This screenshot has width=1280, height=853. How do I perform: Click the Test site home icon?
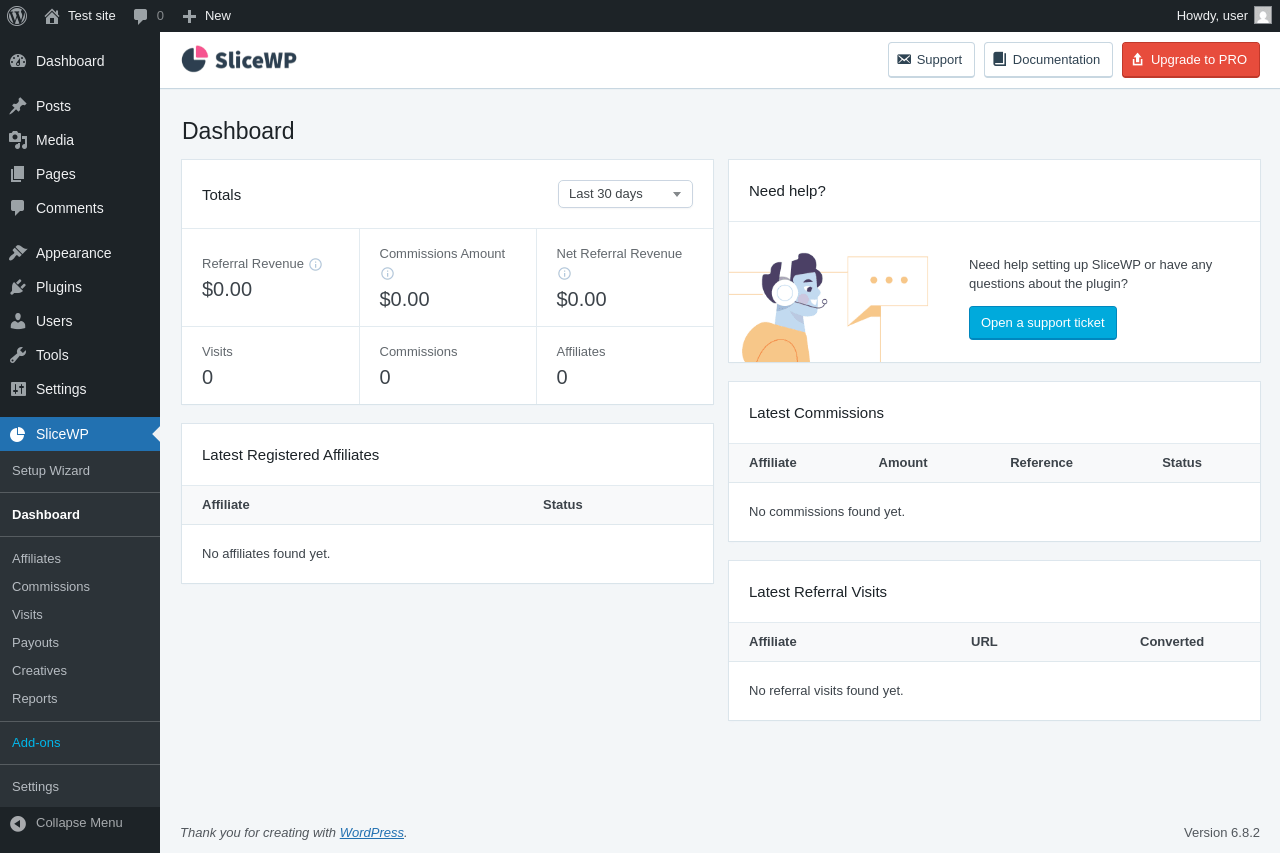pos(52,16)
